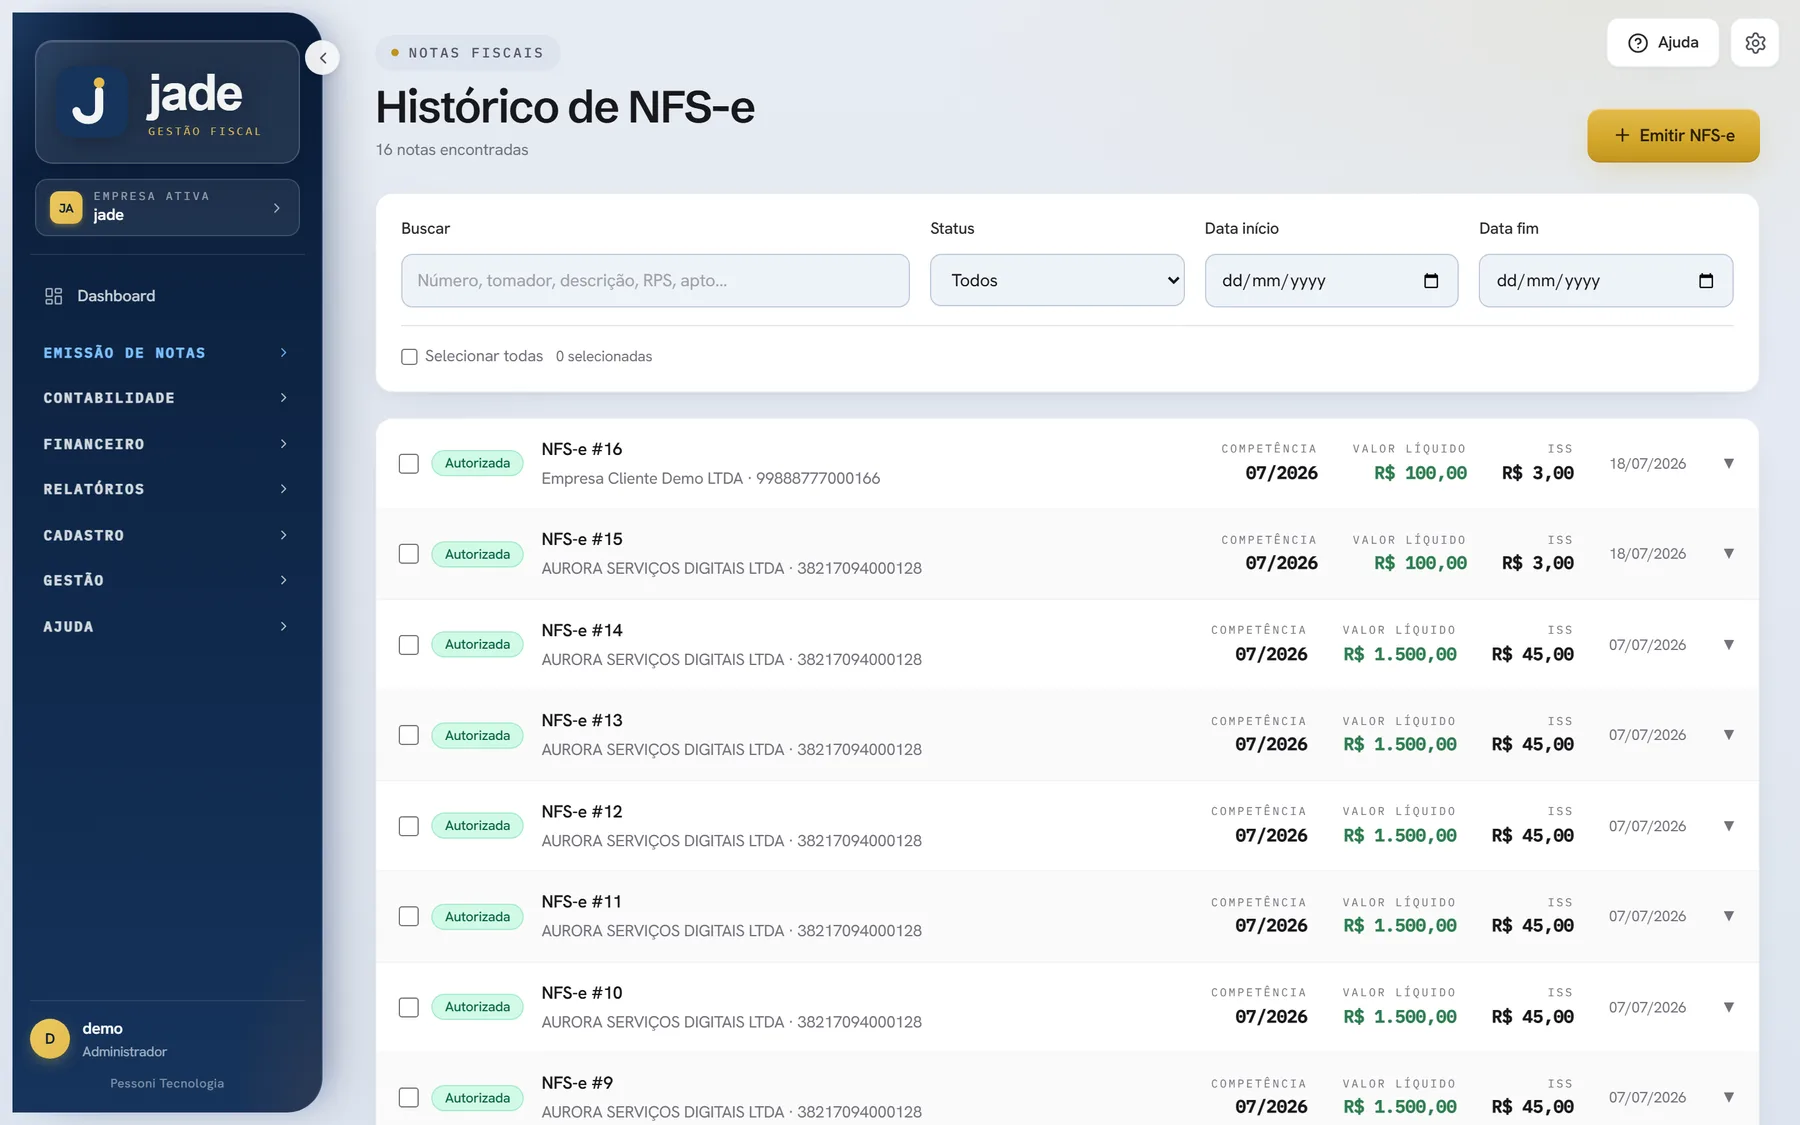Image resolution: width=1800 pixels, height=1125 pixels.
Task: Expand NFS-e #12 details arrow
Action: (x=1728, y=826)
